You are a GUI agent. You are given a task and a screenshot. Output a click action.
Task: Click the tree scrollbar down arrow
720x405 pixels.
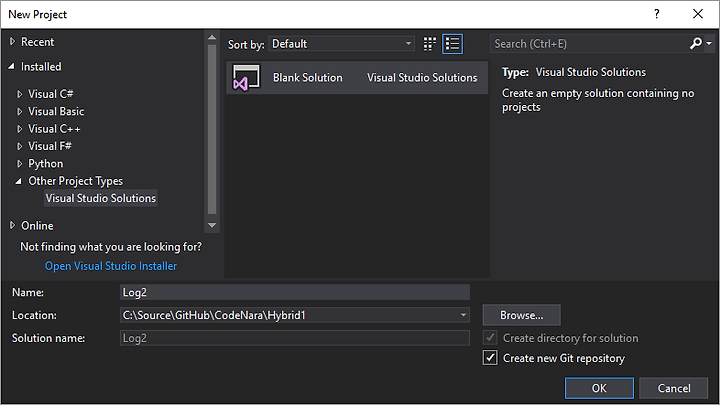tap(212, 225)
